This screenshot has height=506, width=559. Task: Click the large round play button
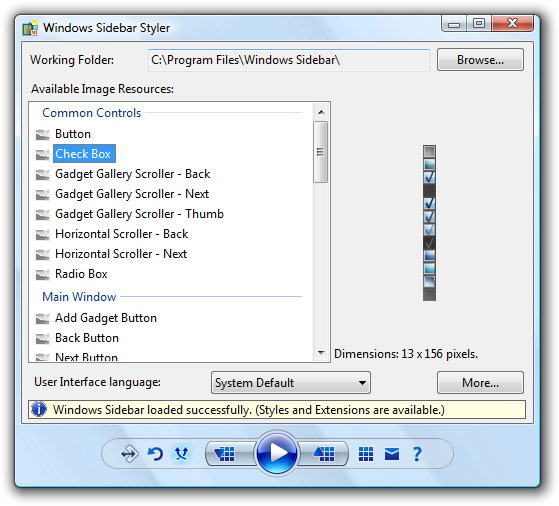point(277,453)
